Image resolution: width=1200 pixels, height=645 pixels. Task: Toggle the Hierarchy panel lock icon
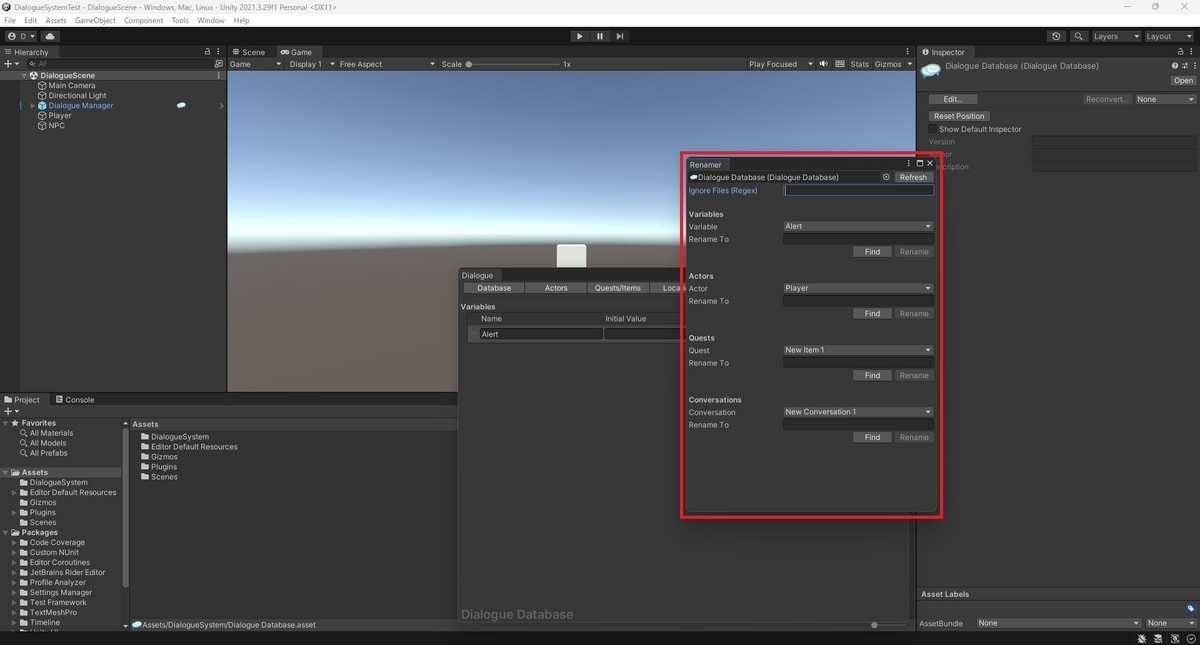208,52
